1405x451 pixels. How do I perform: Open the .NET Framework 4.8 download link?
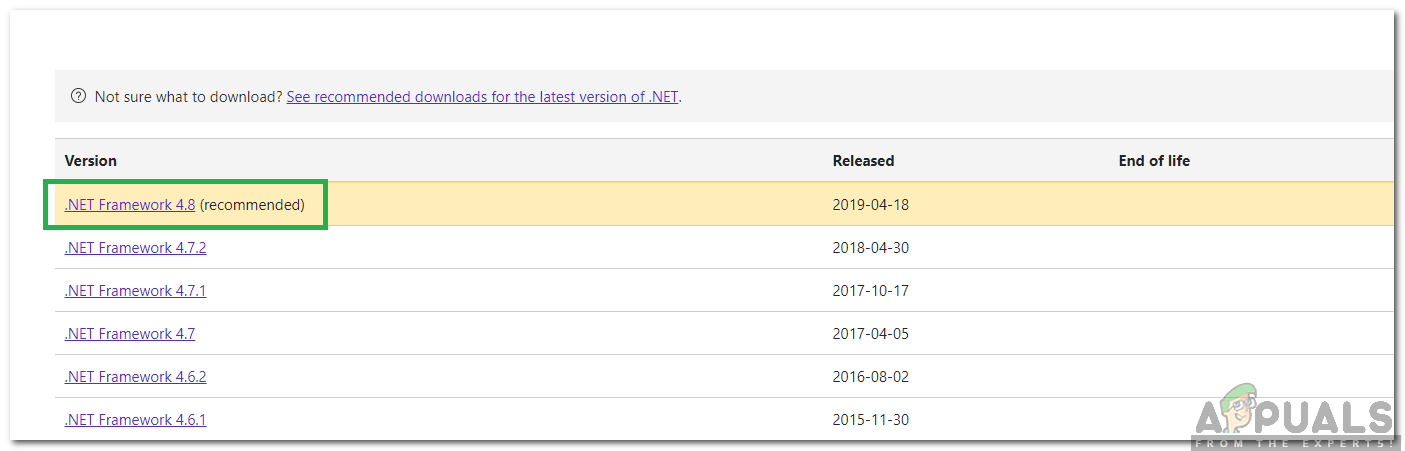point(130,205)
